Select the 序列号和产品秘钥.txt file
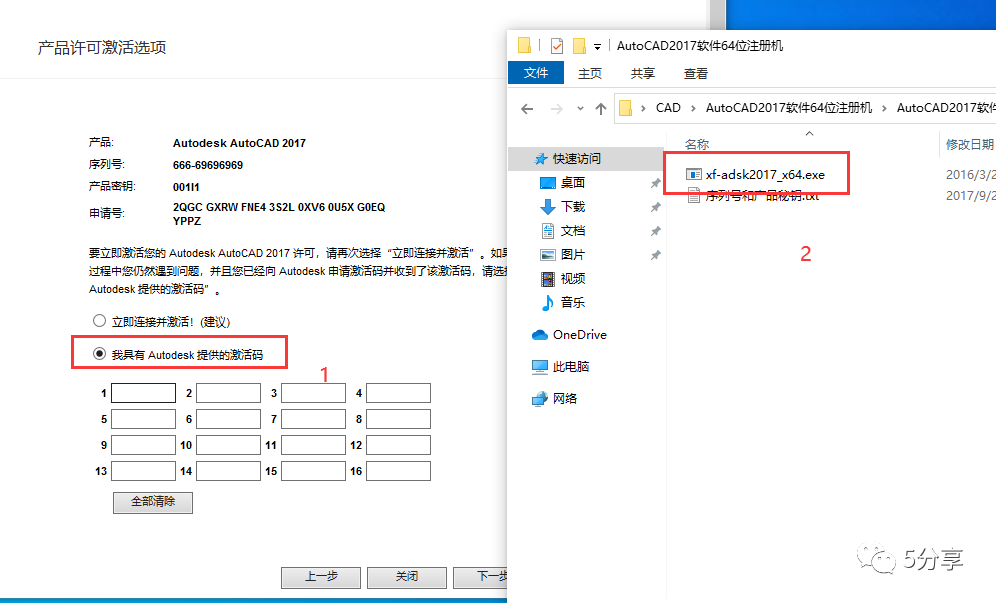Image resolution: width=996 pixels, height=603 pixels. [x=762, y=196]
